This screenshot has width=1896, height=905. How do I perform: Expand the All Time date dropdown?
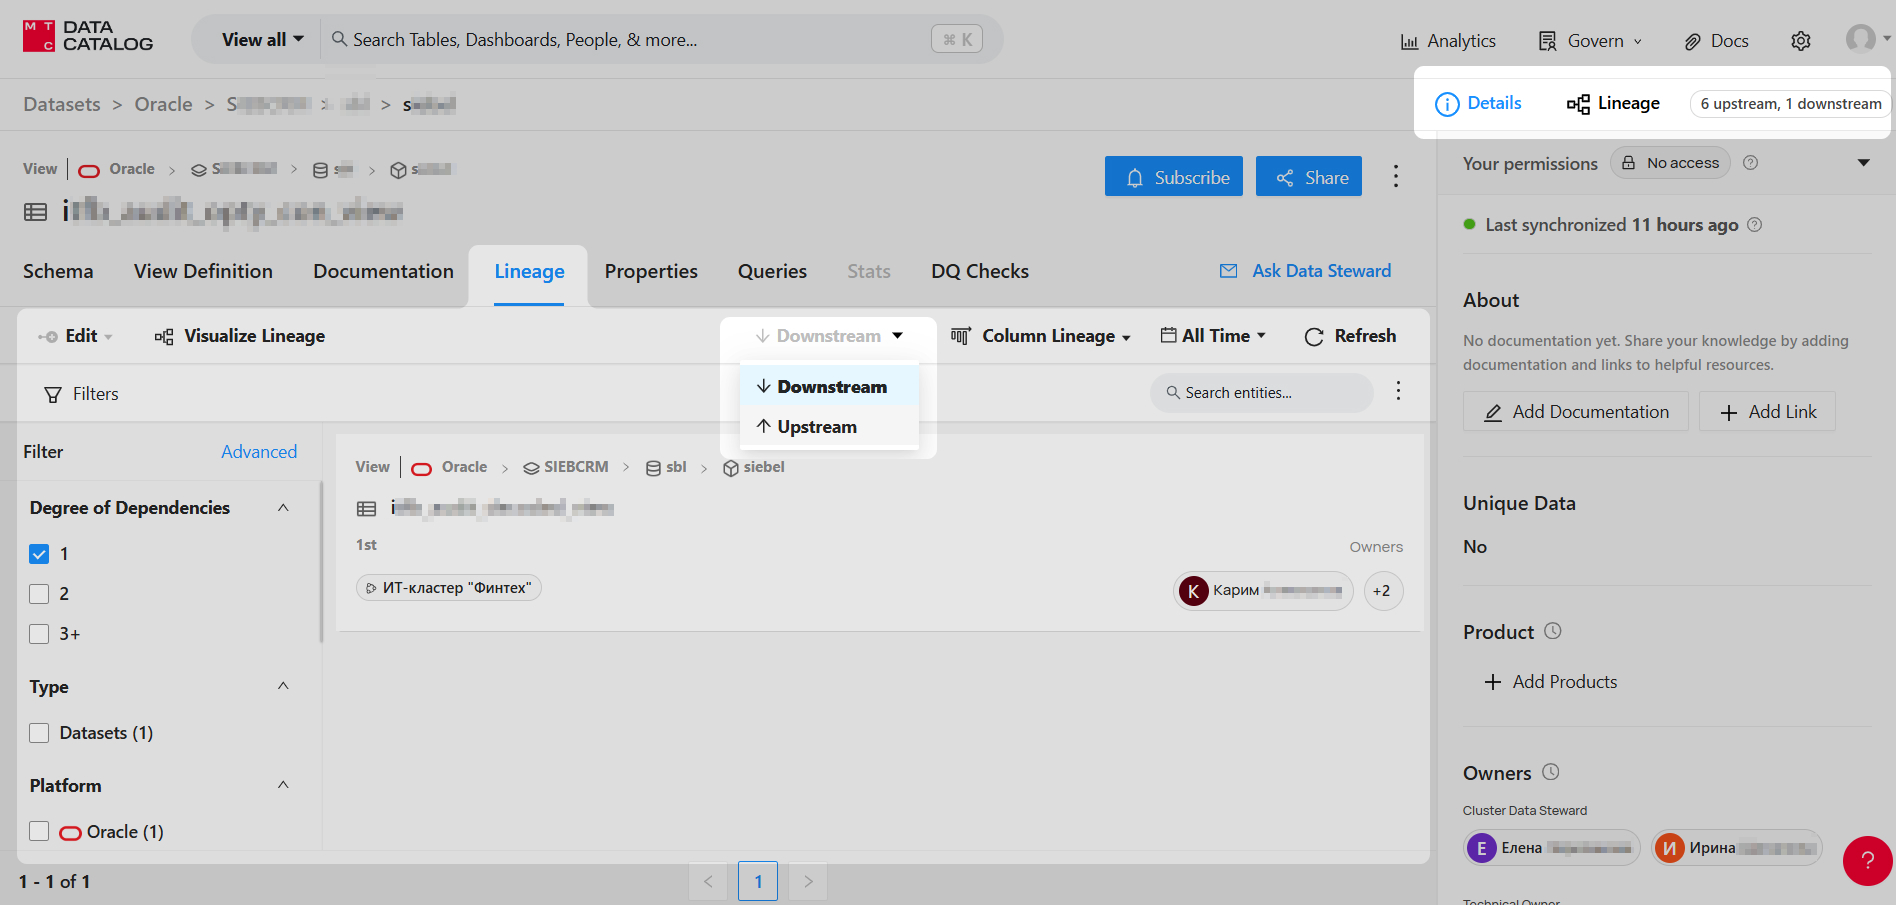[1213, 336]
